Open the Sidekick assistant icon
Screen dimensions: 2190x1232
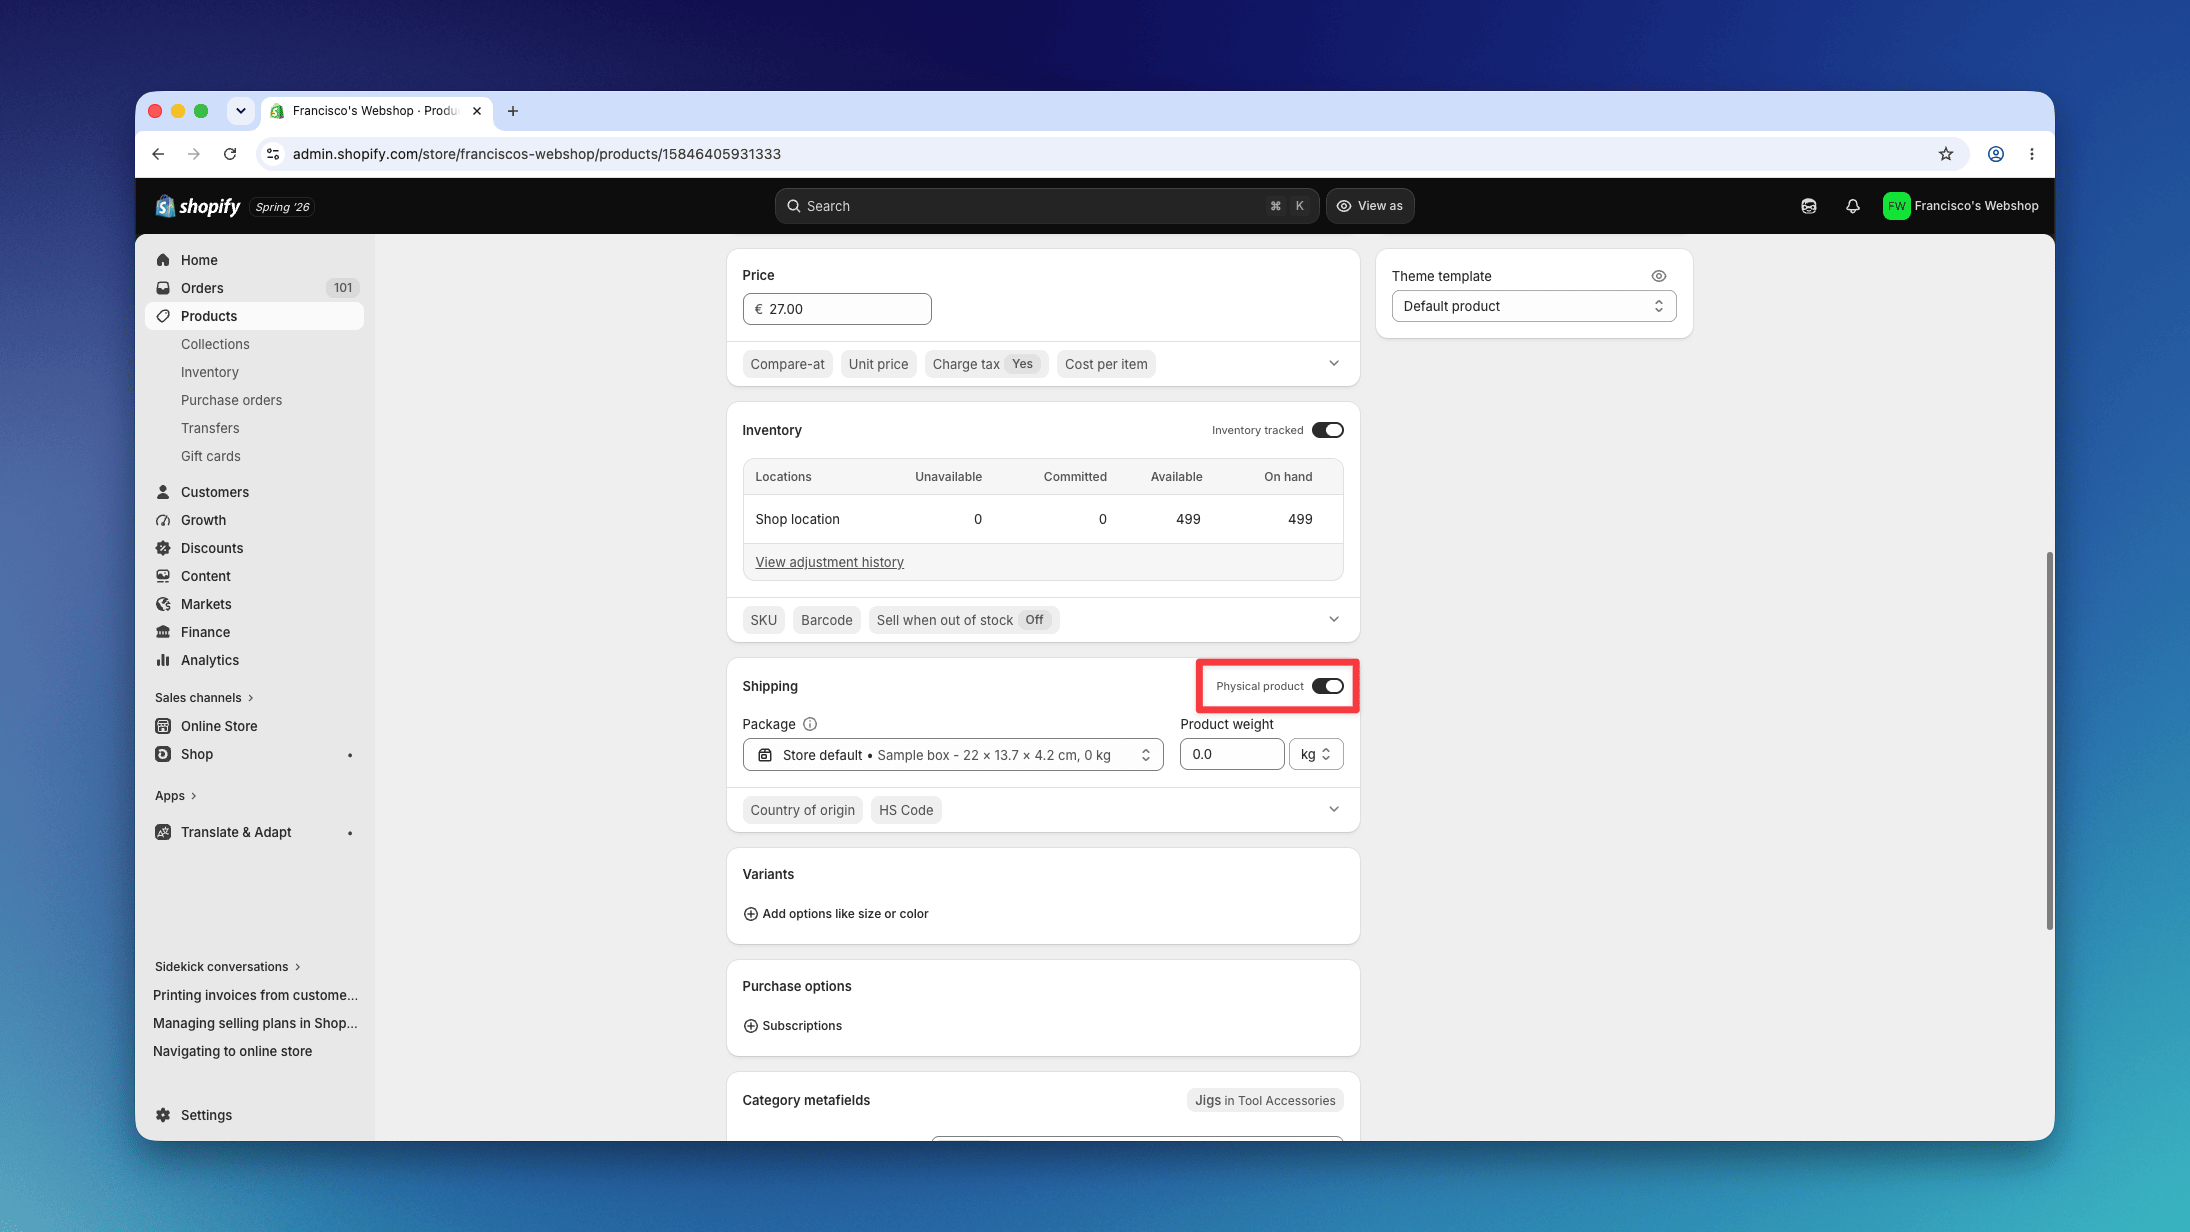tap(1809, 206)
